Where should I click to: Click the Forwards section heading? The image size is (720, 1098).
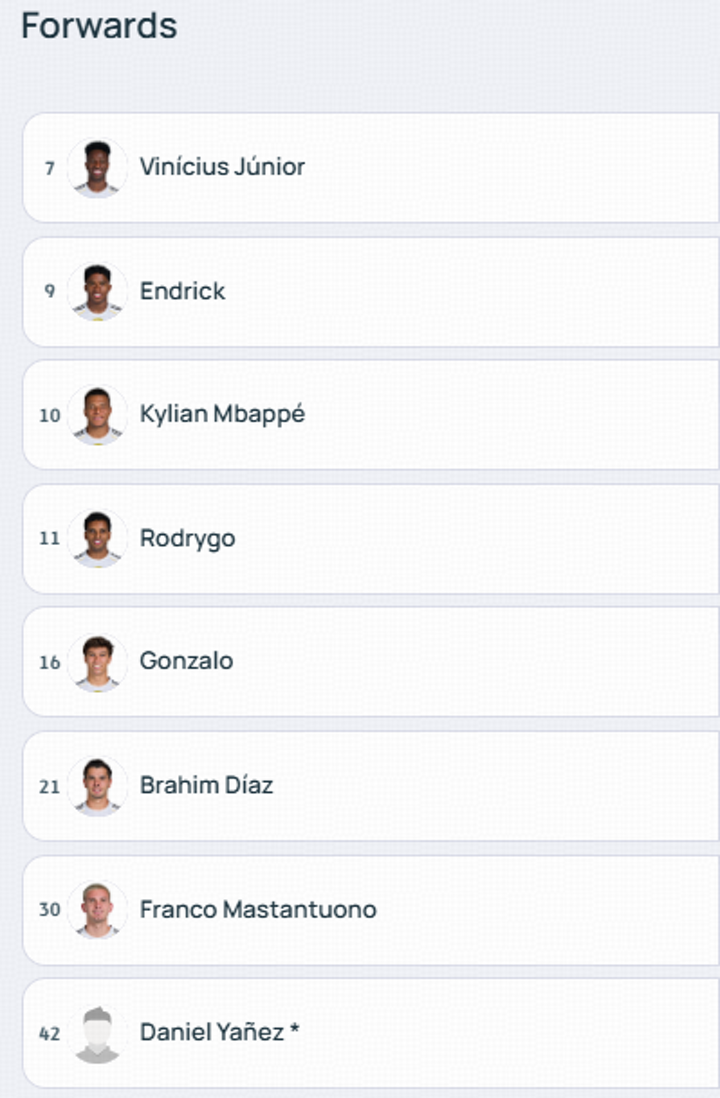(99, 26)
